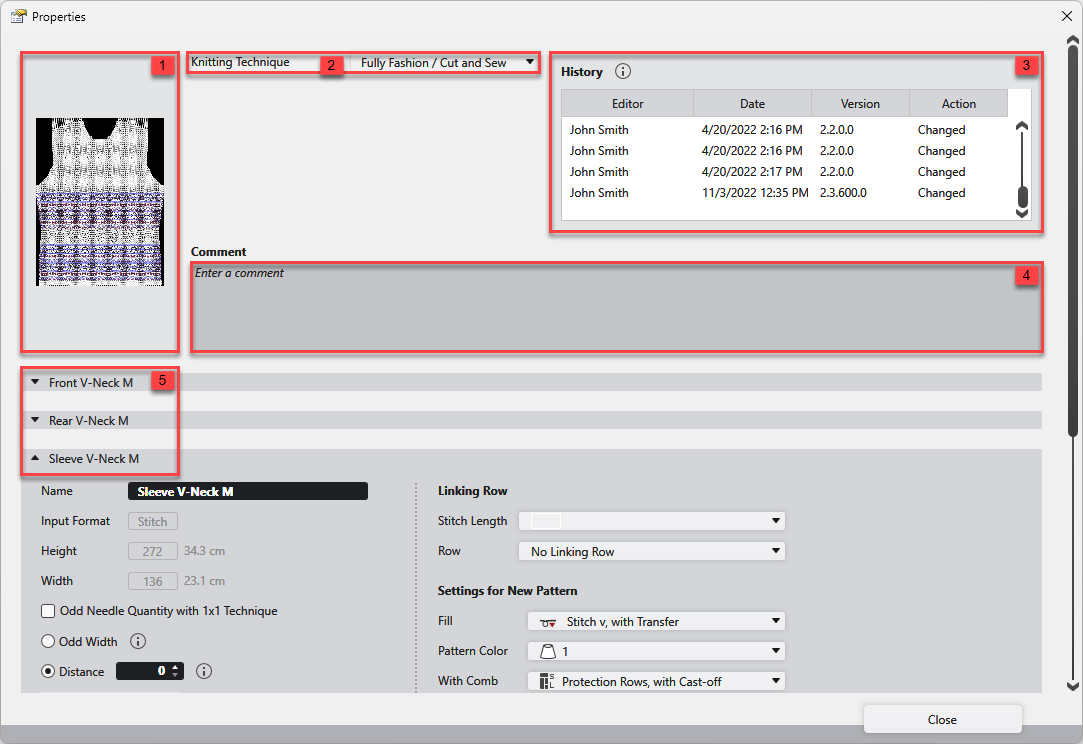1083x744 pixels.
Task: Click the Stitch v transfer icon in Fill
Action: pos(547,622)
